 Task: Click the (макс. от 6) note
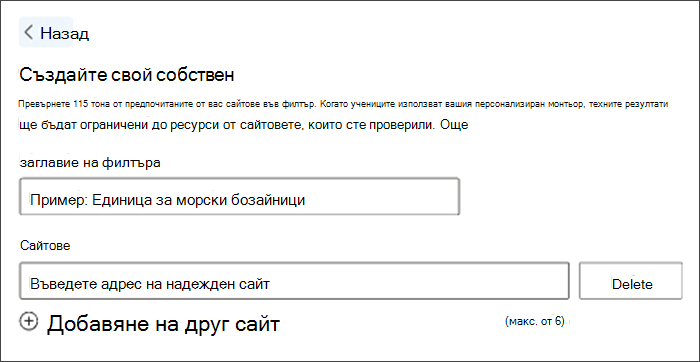(535, 321)
